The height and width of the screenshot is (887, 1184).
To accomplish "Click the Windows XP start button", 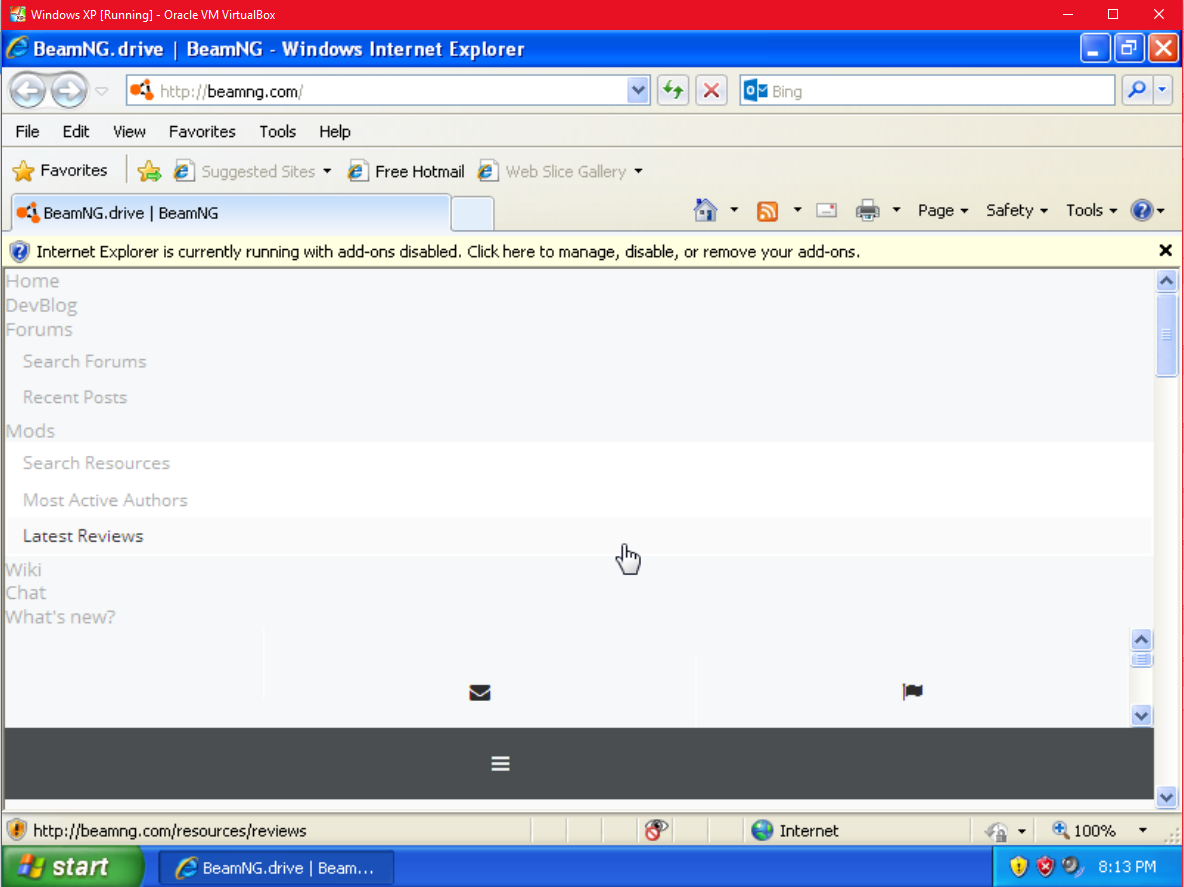I will coord(72,867).
